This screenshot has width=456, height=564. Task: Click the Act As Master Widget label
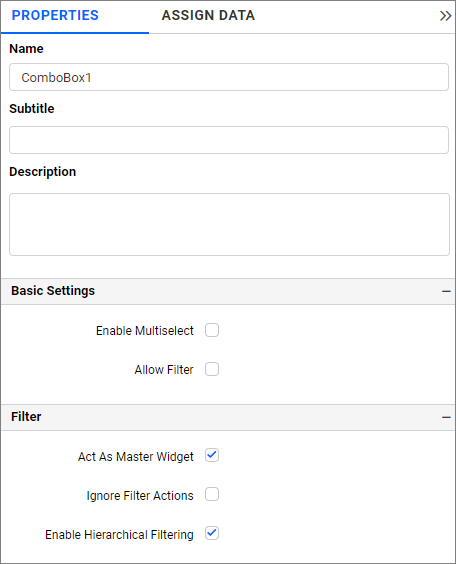(136, 456)
